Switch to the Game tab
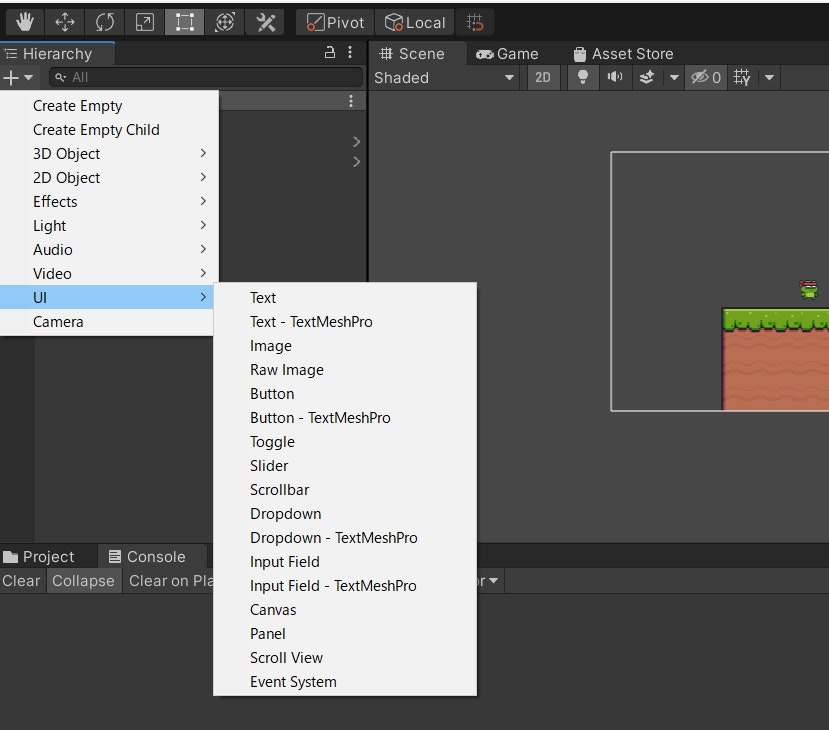This screenshot has height=730, width=829. pyautogui.click(x=507, y=53)
